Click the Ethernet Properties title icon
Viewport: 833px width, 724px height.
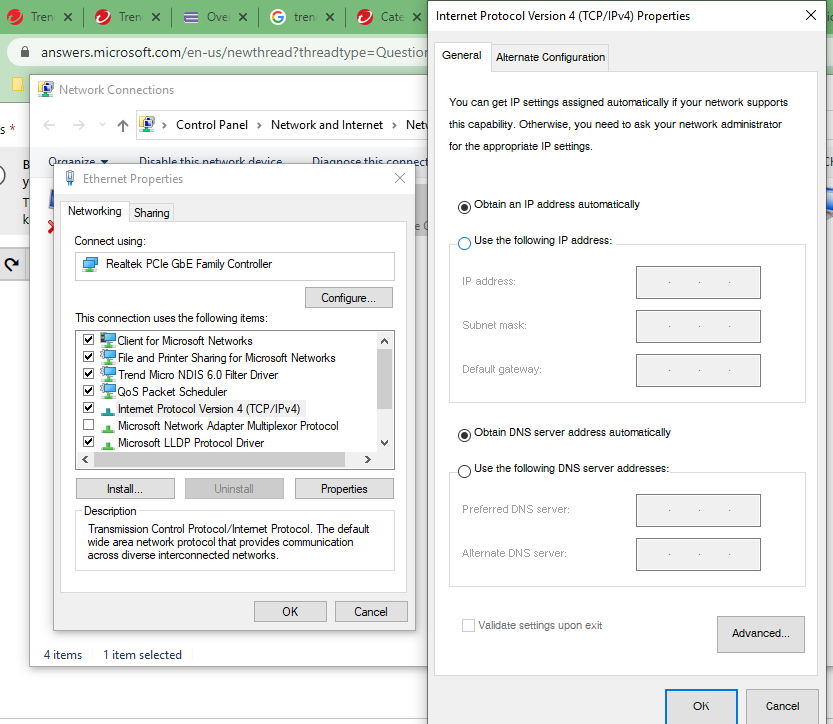pyautogui.click(x=70, y=178)
